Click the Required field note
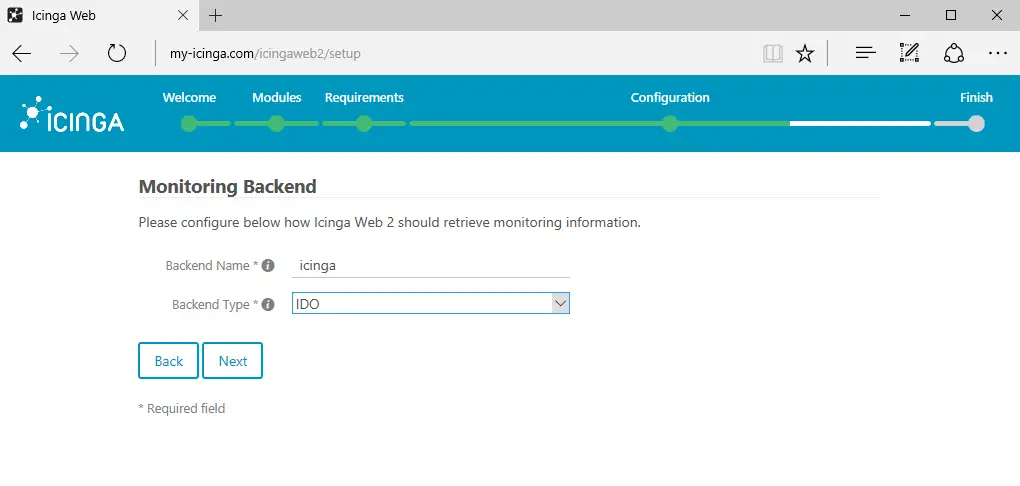 182,409
